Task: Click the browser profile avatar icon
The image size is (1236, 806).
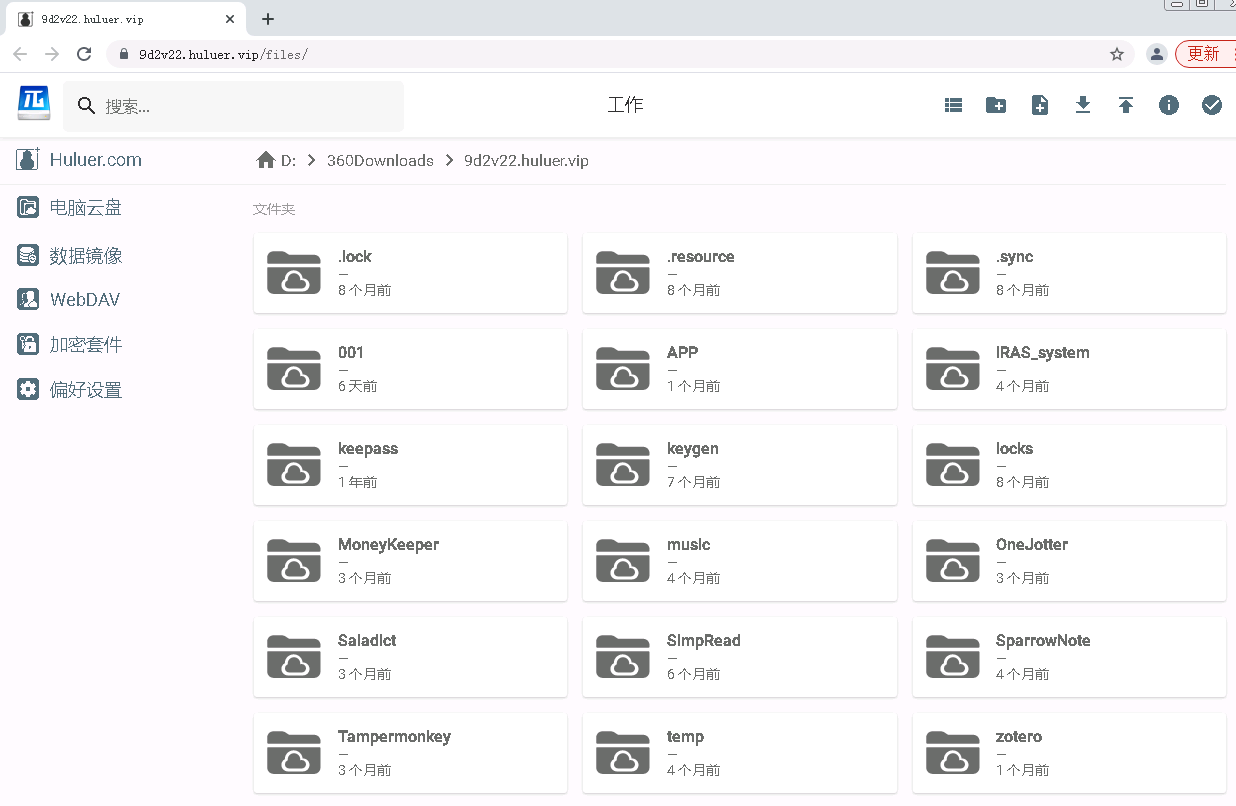Action: (x=1156, y=54)
